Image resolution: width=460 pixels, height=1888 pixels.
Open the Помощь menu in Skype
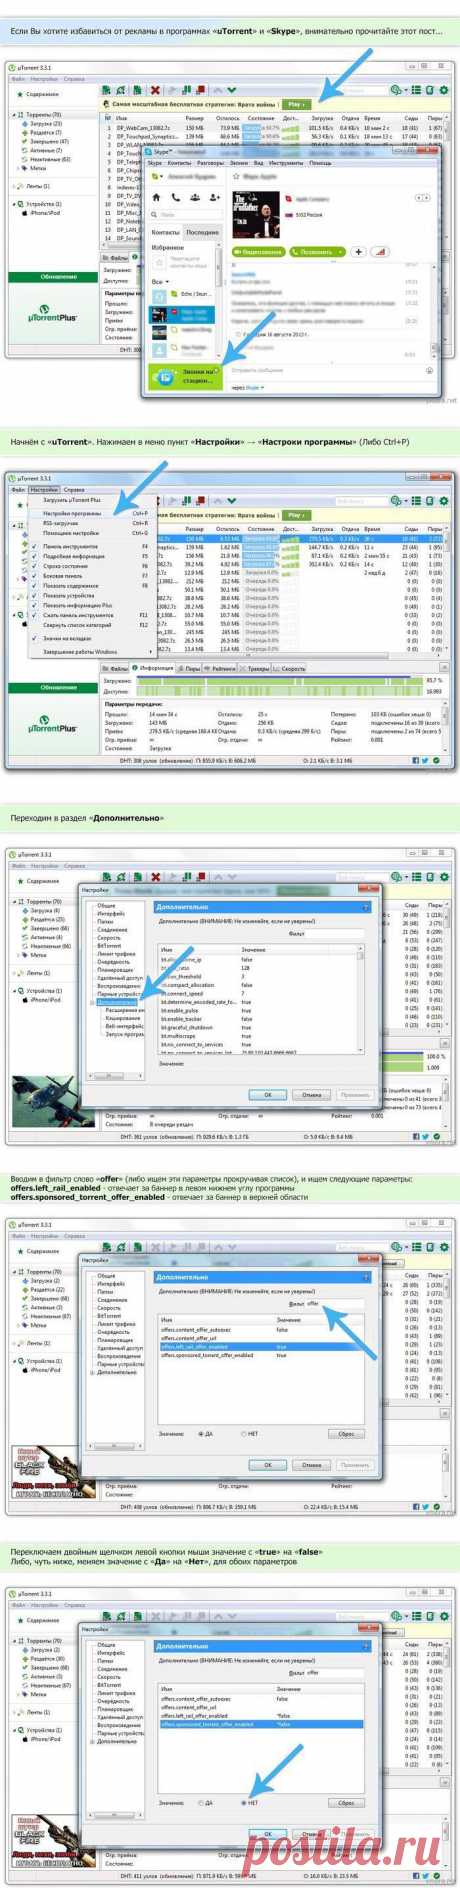pyautogui.click(x=320, y=163)
